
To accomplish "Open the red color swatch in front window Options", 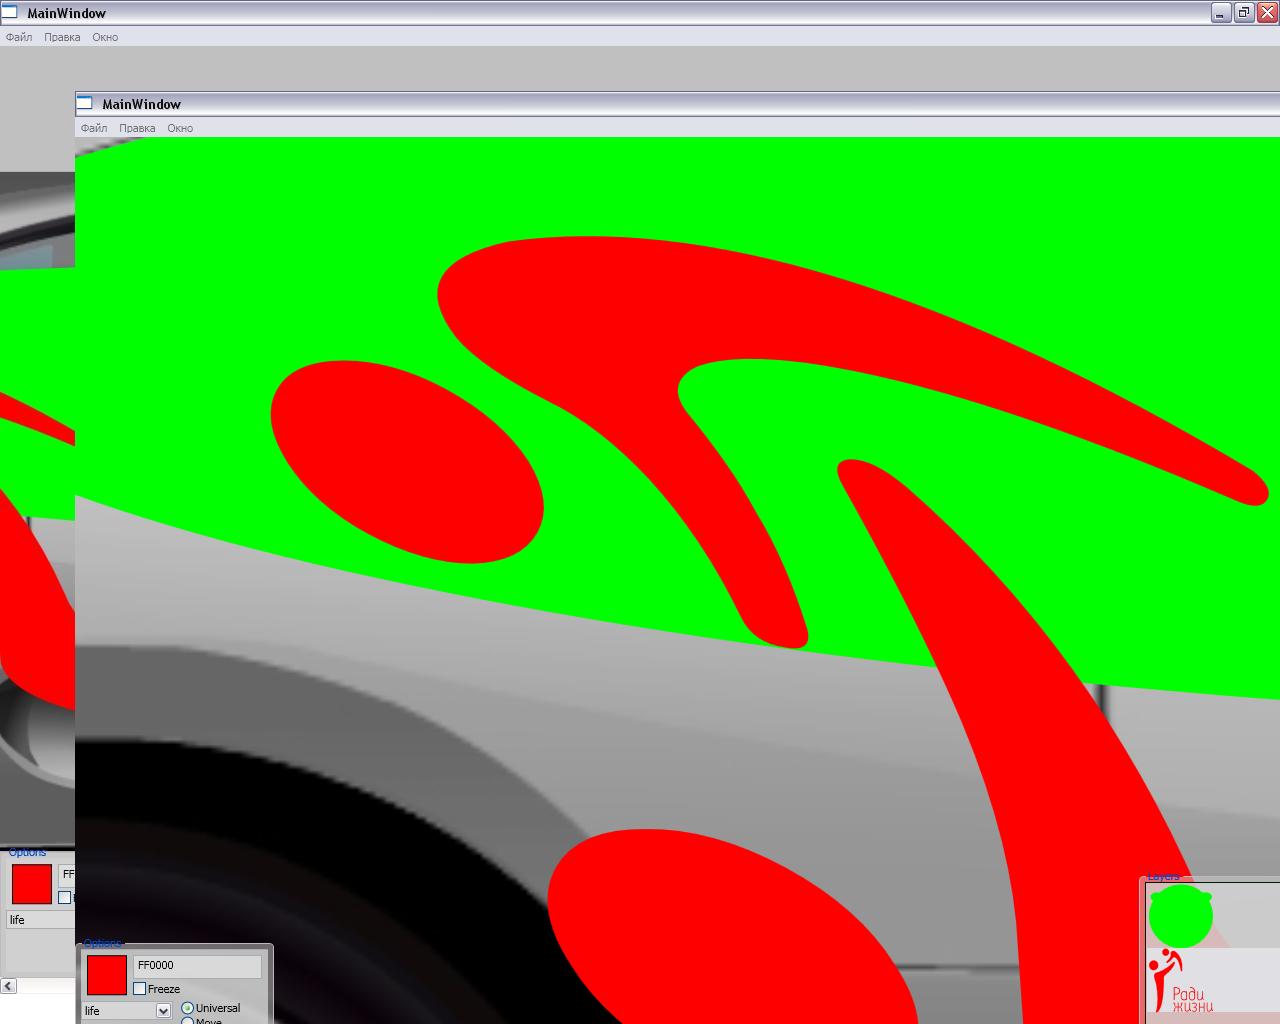I will tap(107, 975).
